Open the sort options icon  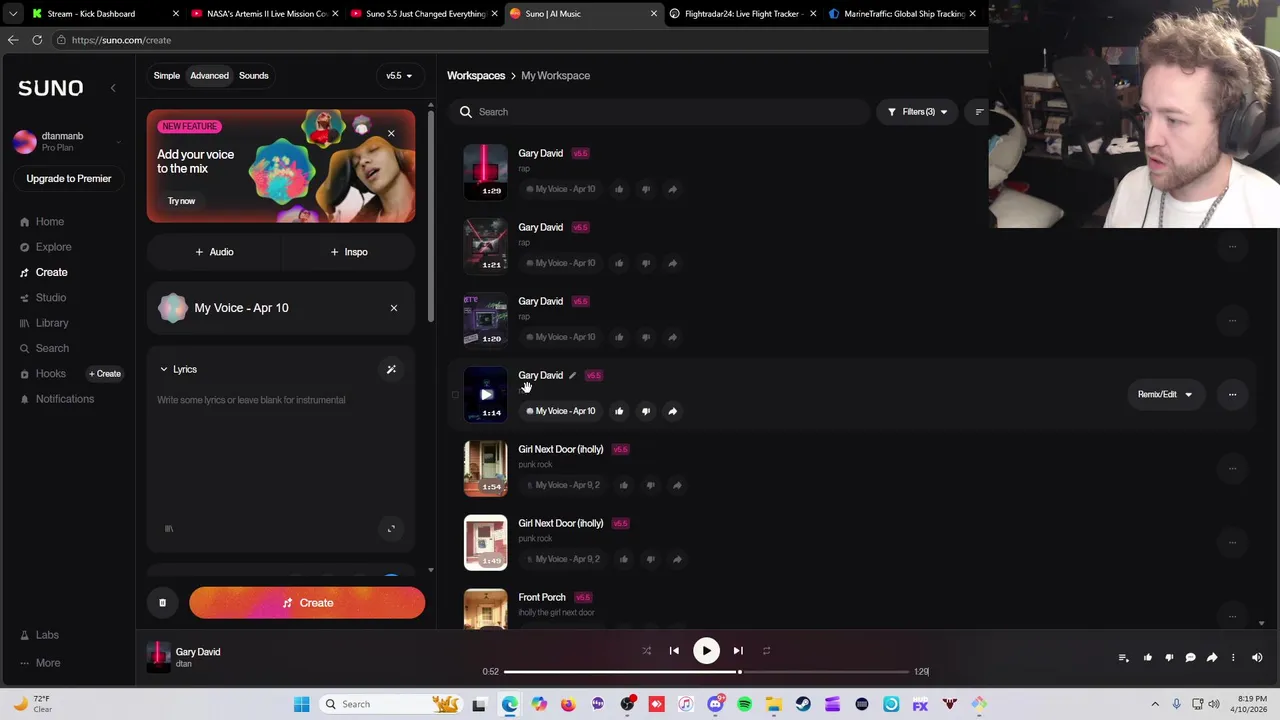tap(979, 112)
